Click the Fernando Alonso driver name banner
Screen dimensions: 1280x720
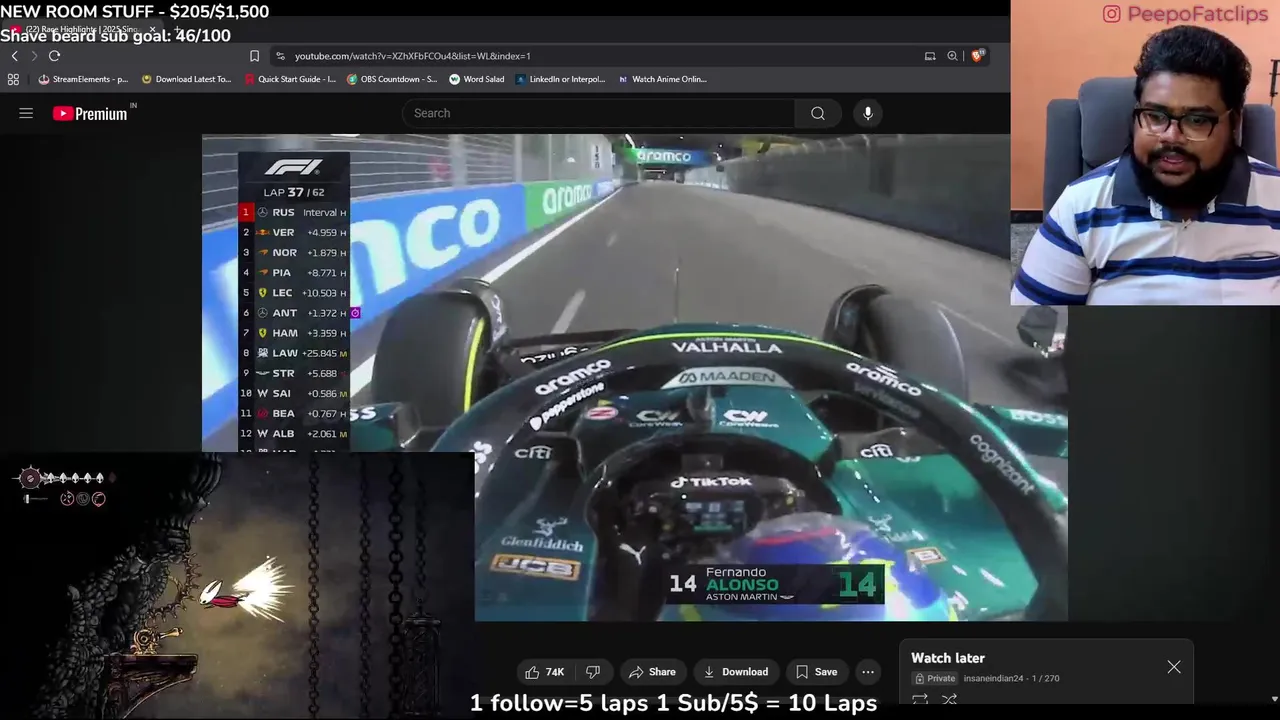coord(776,584)
